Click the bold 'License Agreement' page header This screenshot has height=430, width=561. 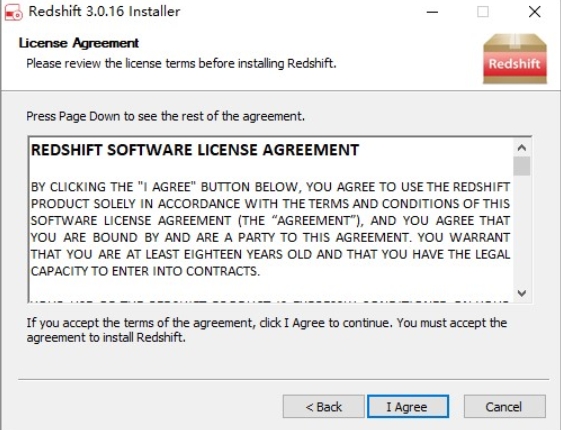pos(79,43)
